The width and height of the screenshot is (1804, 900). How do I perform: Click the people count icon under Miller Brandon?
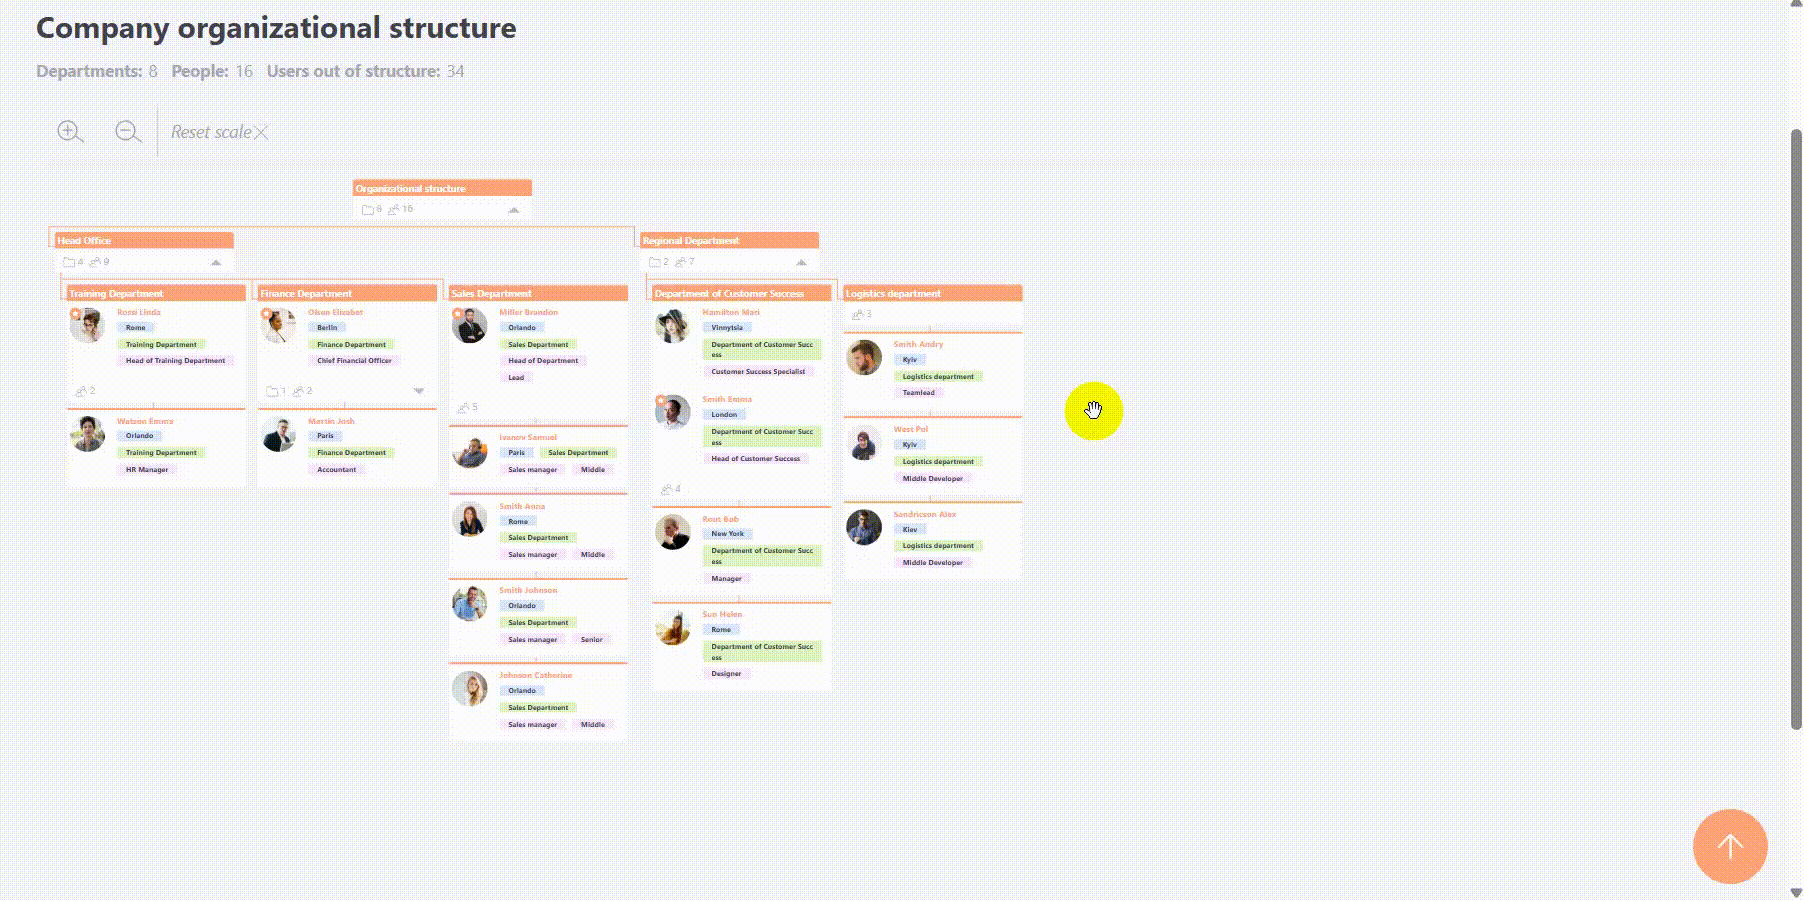tap(463, 408)
